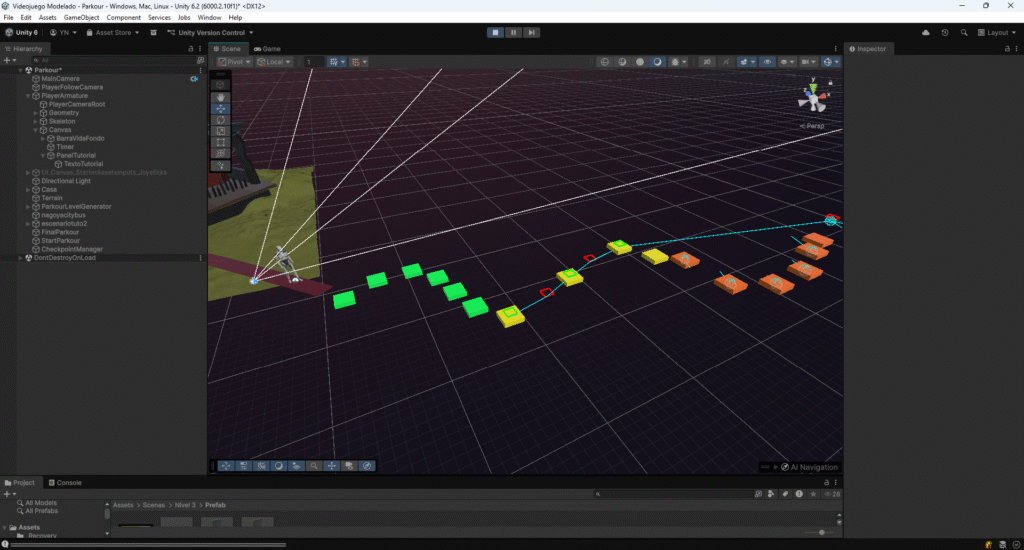This screenshot has width=1024, height=550.
Task: Click the orientation gizmo in scene view
Action: 814,97
